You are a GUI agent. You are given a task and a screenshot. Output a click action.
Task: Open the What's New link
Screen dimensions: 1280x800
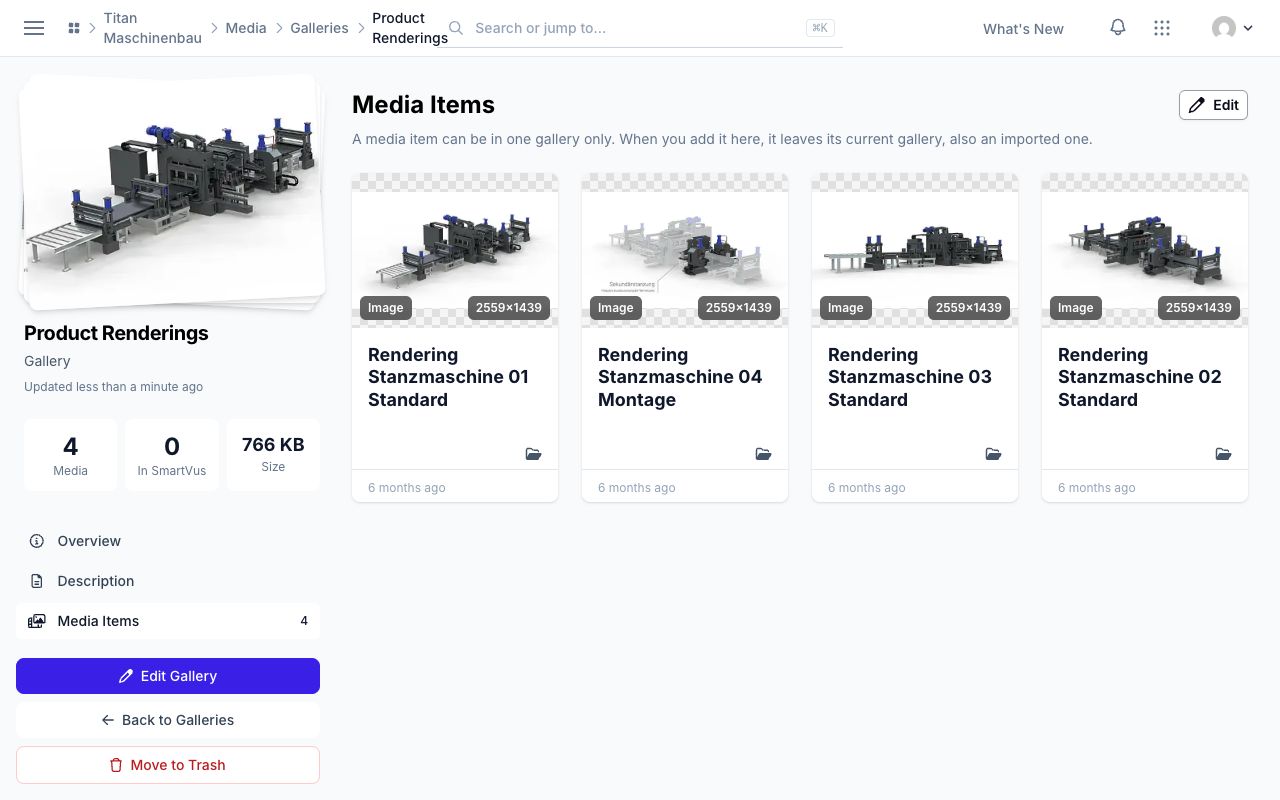coord(1023,29)
